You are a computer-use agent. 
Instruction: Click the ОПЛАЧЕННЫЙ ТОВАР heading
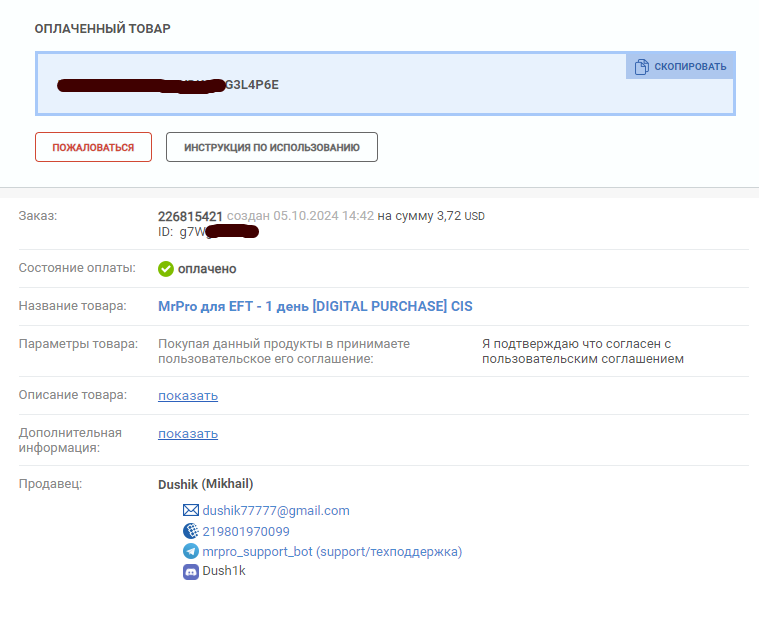103,29
